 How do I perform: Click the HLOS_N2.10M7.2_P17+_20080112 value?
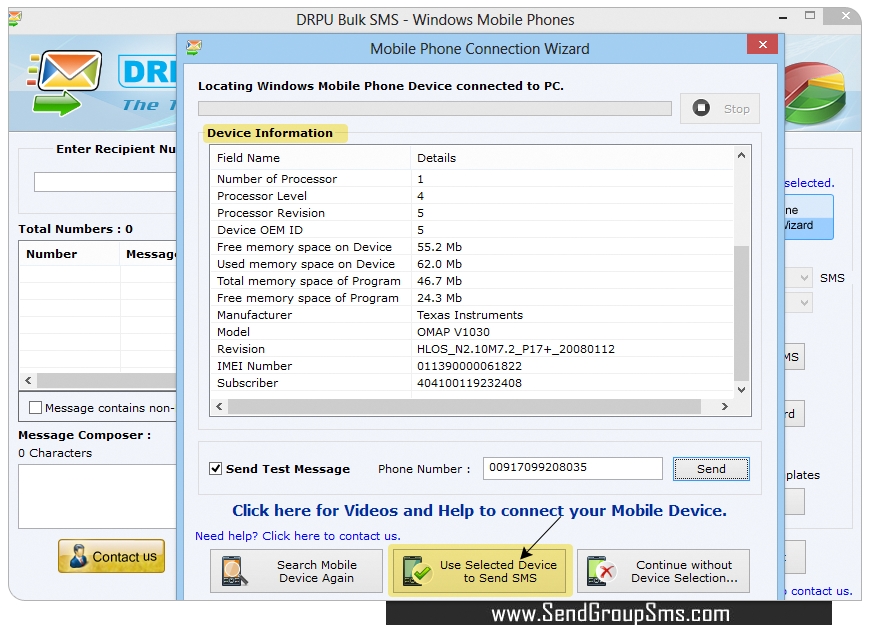[x=516, y=349]
